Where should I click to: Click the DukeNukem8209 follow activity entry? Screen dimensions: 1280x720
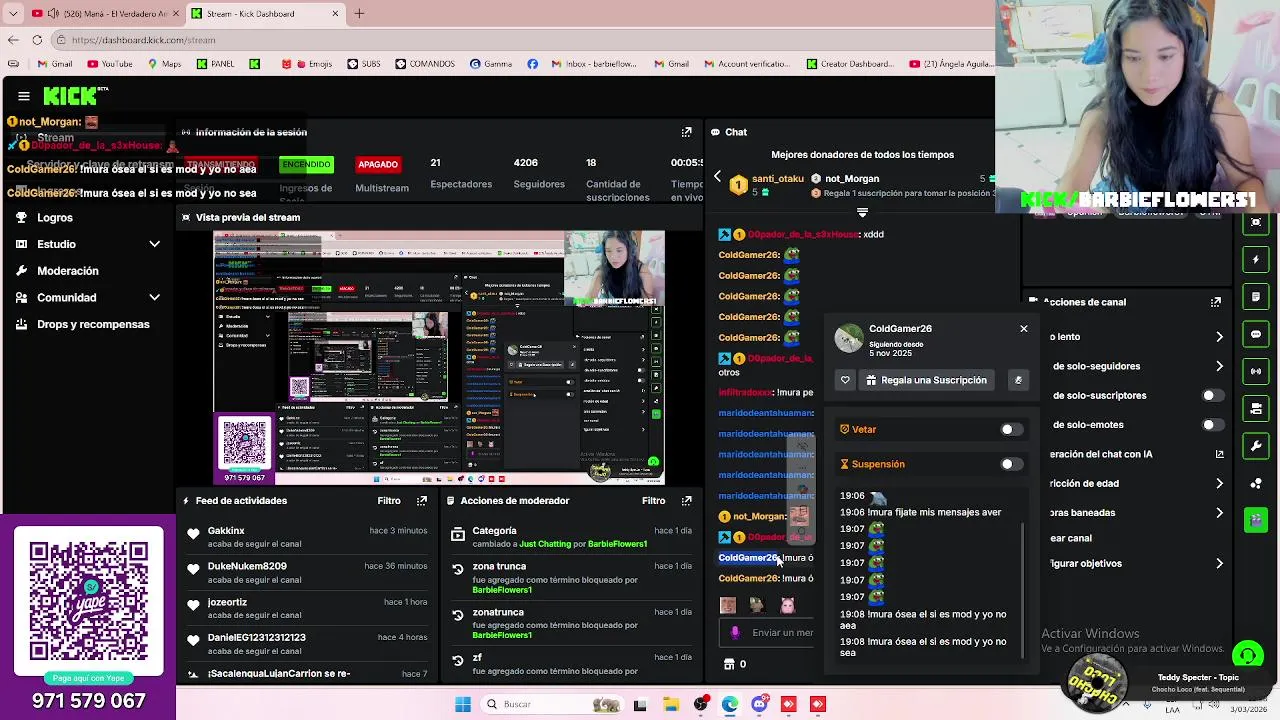pos(307,572)
